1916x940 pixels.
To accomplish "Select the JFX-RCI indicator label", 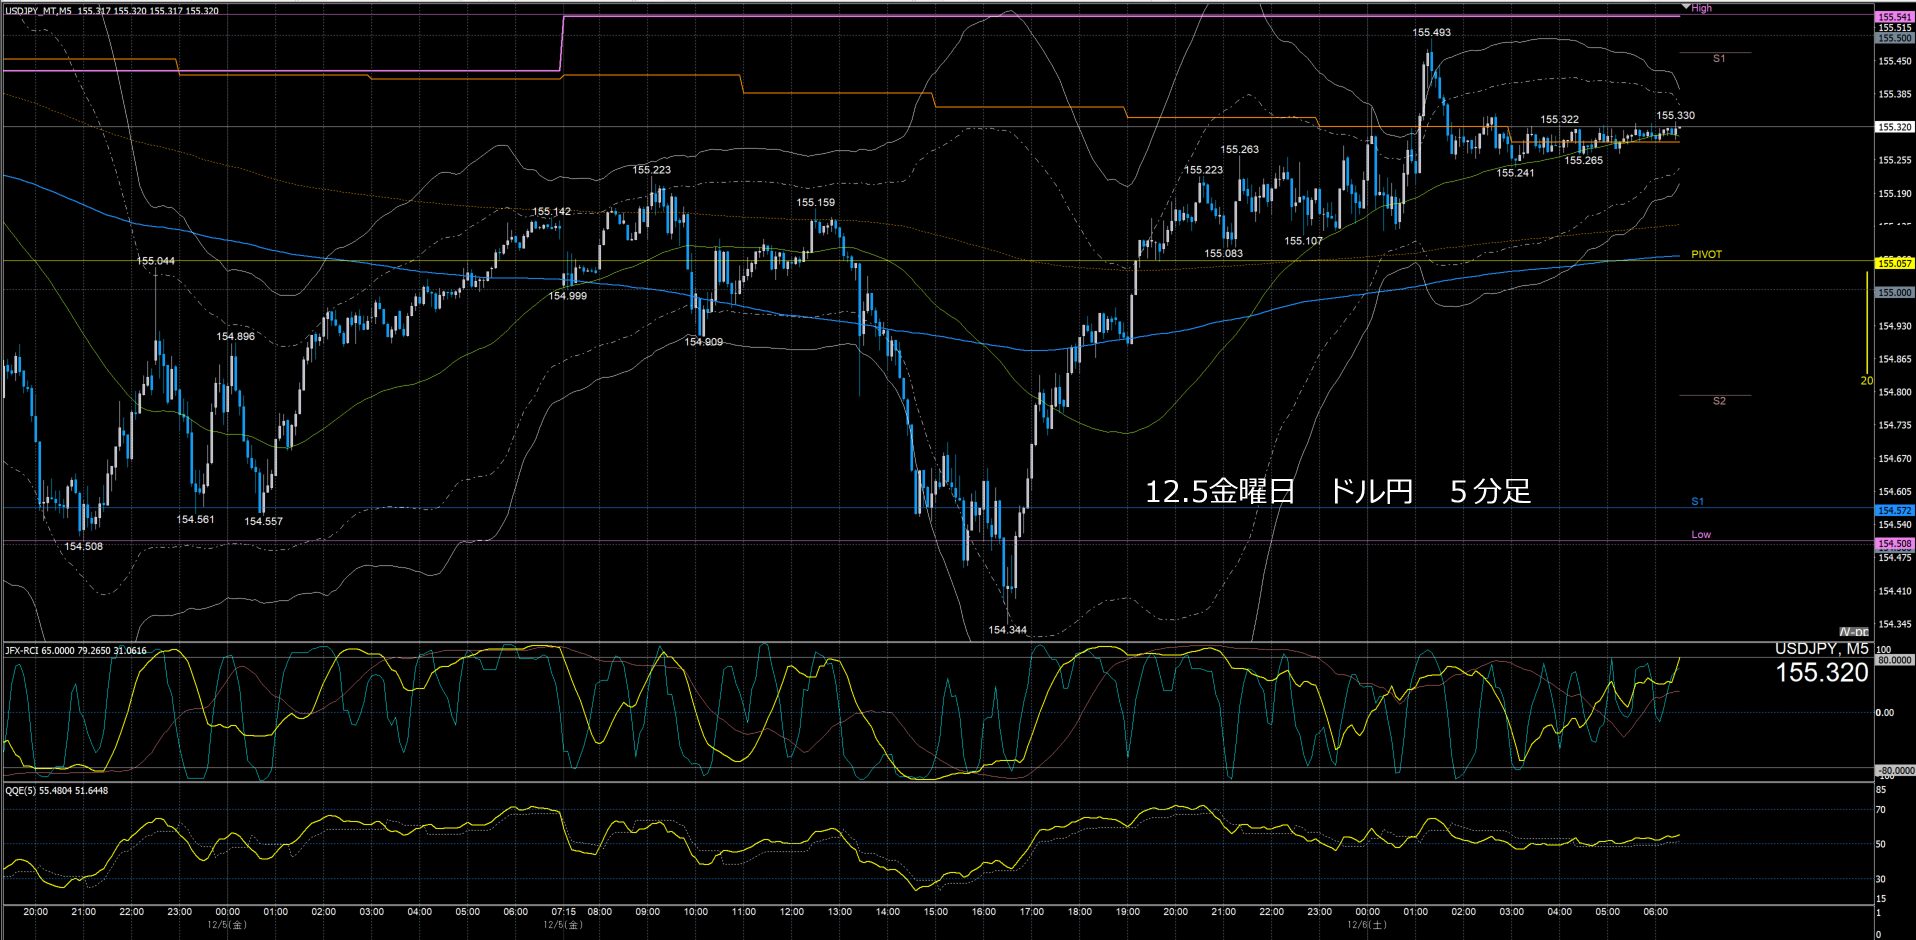I will pyautogui.click(x=76, y=651).
